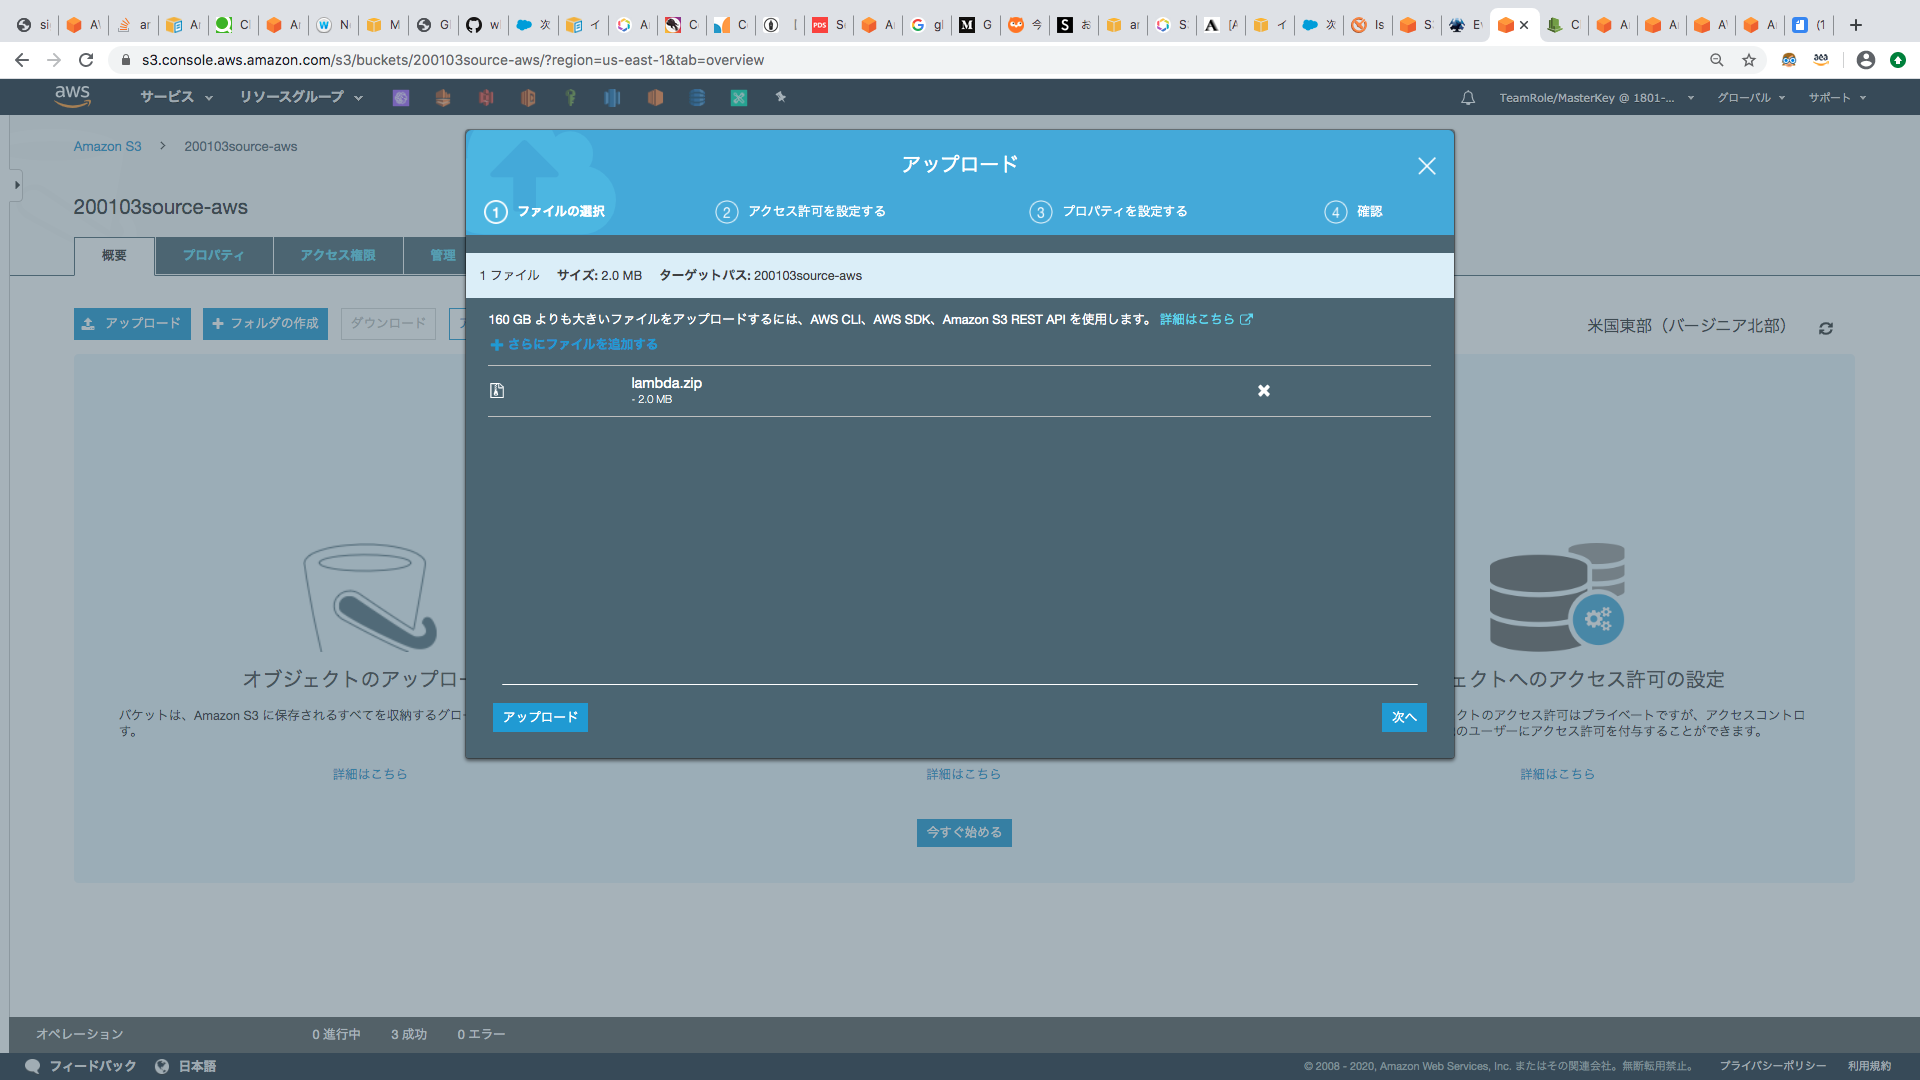The width and height of the screenshot is (1920, 1080).
Task: Close the active browser tab
Action: coord(1524,25)
